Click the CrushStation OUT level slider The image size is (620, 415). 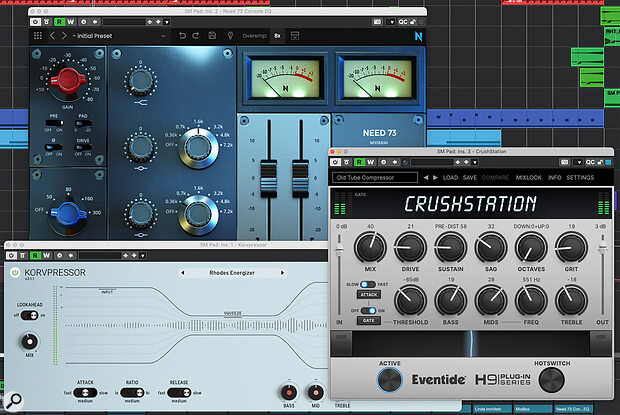602,248
